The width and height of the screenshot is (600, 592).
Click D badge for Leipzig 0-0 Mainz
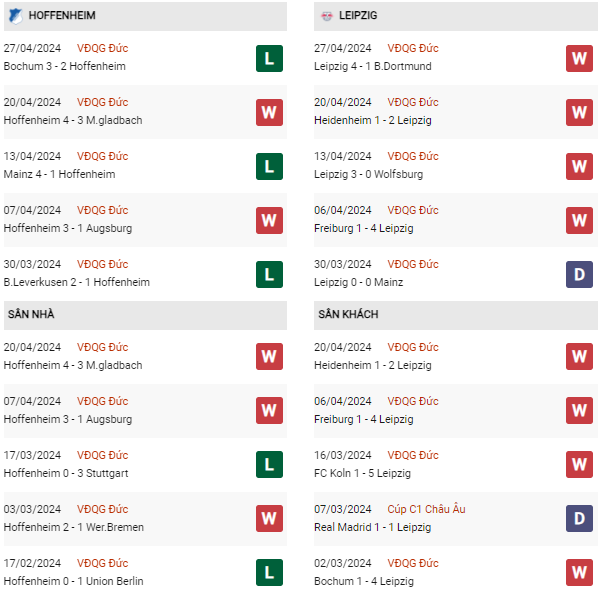click(579, 274)
